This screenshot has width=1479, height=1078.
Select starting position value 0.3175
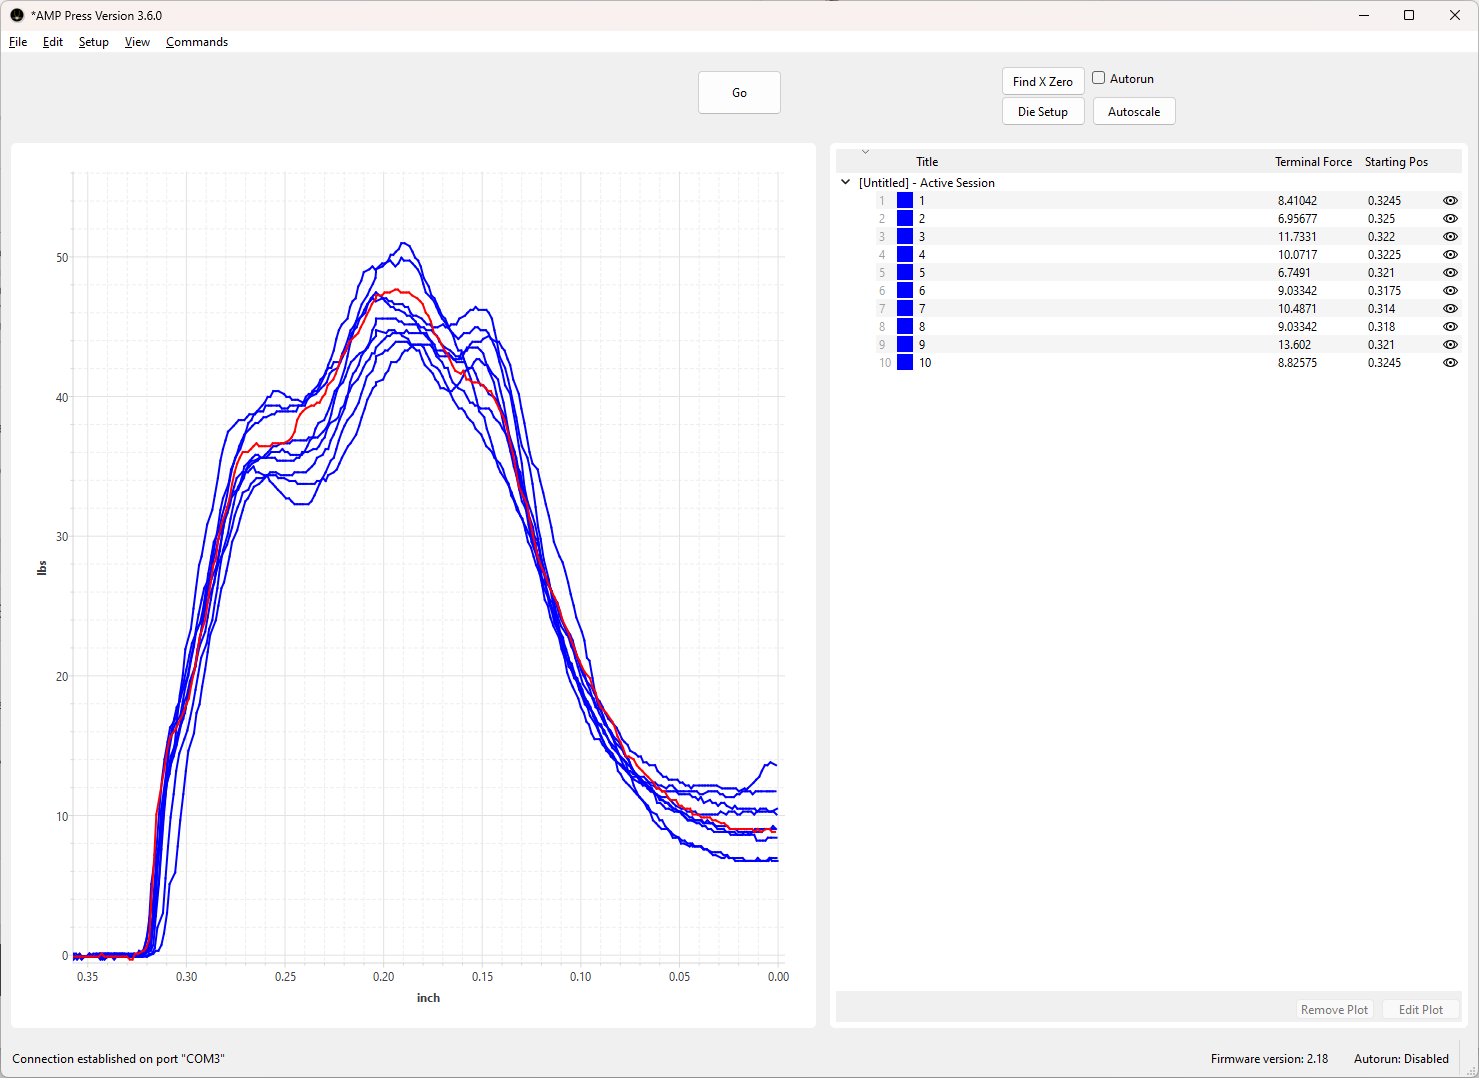1384,291
